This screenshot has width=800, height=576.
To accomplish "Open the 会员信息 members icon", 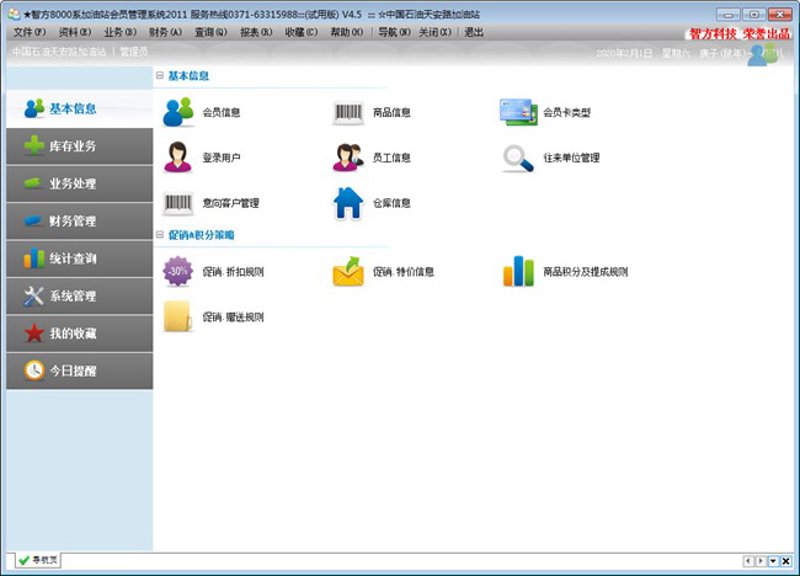I will coord(178,112).
